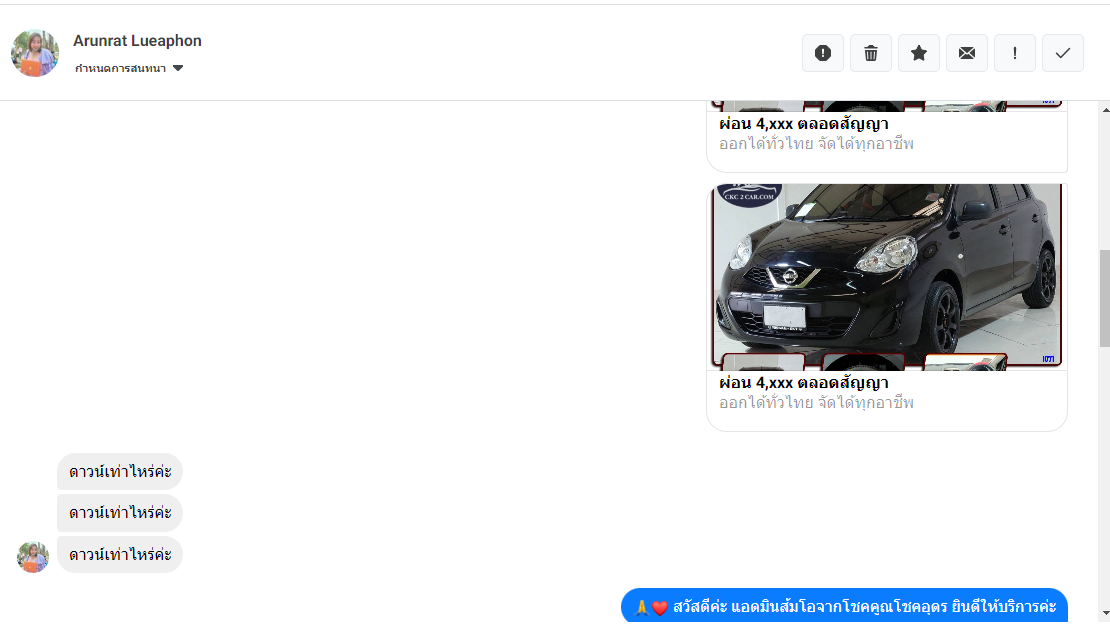Mark conversation as spam with the exclamation circle icon
Screen dimensions: 1110x626
(823, 53)
